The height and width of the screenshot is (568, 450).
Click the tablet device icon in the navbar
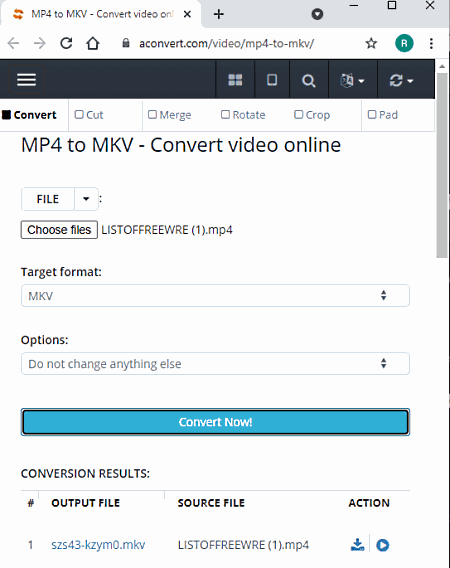click(x=272, y=80)
